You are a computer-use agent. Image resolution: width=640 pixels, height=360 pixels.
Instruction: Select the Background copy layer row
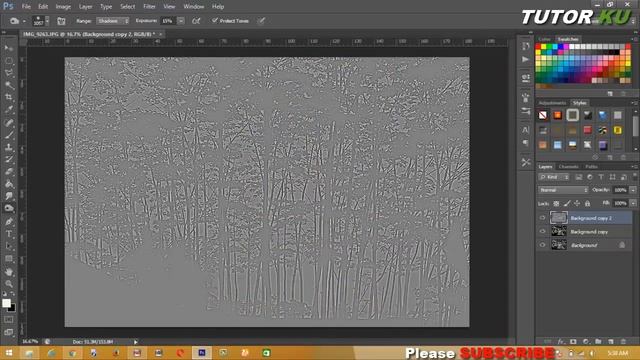click(584, 231)
